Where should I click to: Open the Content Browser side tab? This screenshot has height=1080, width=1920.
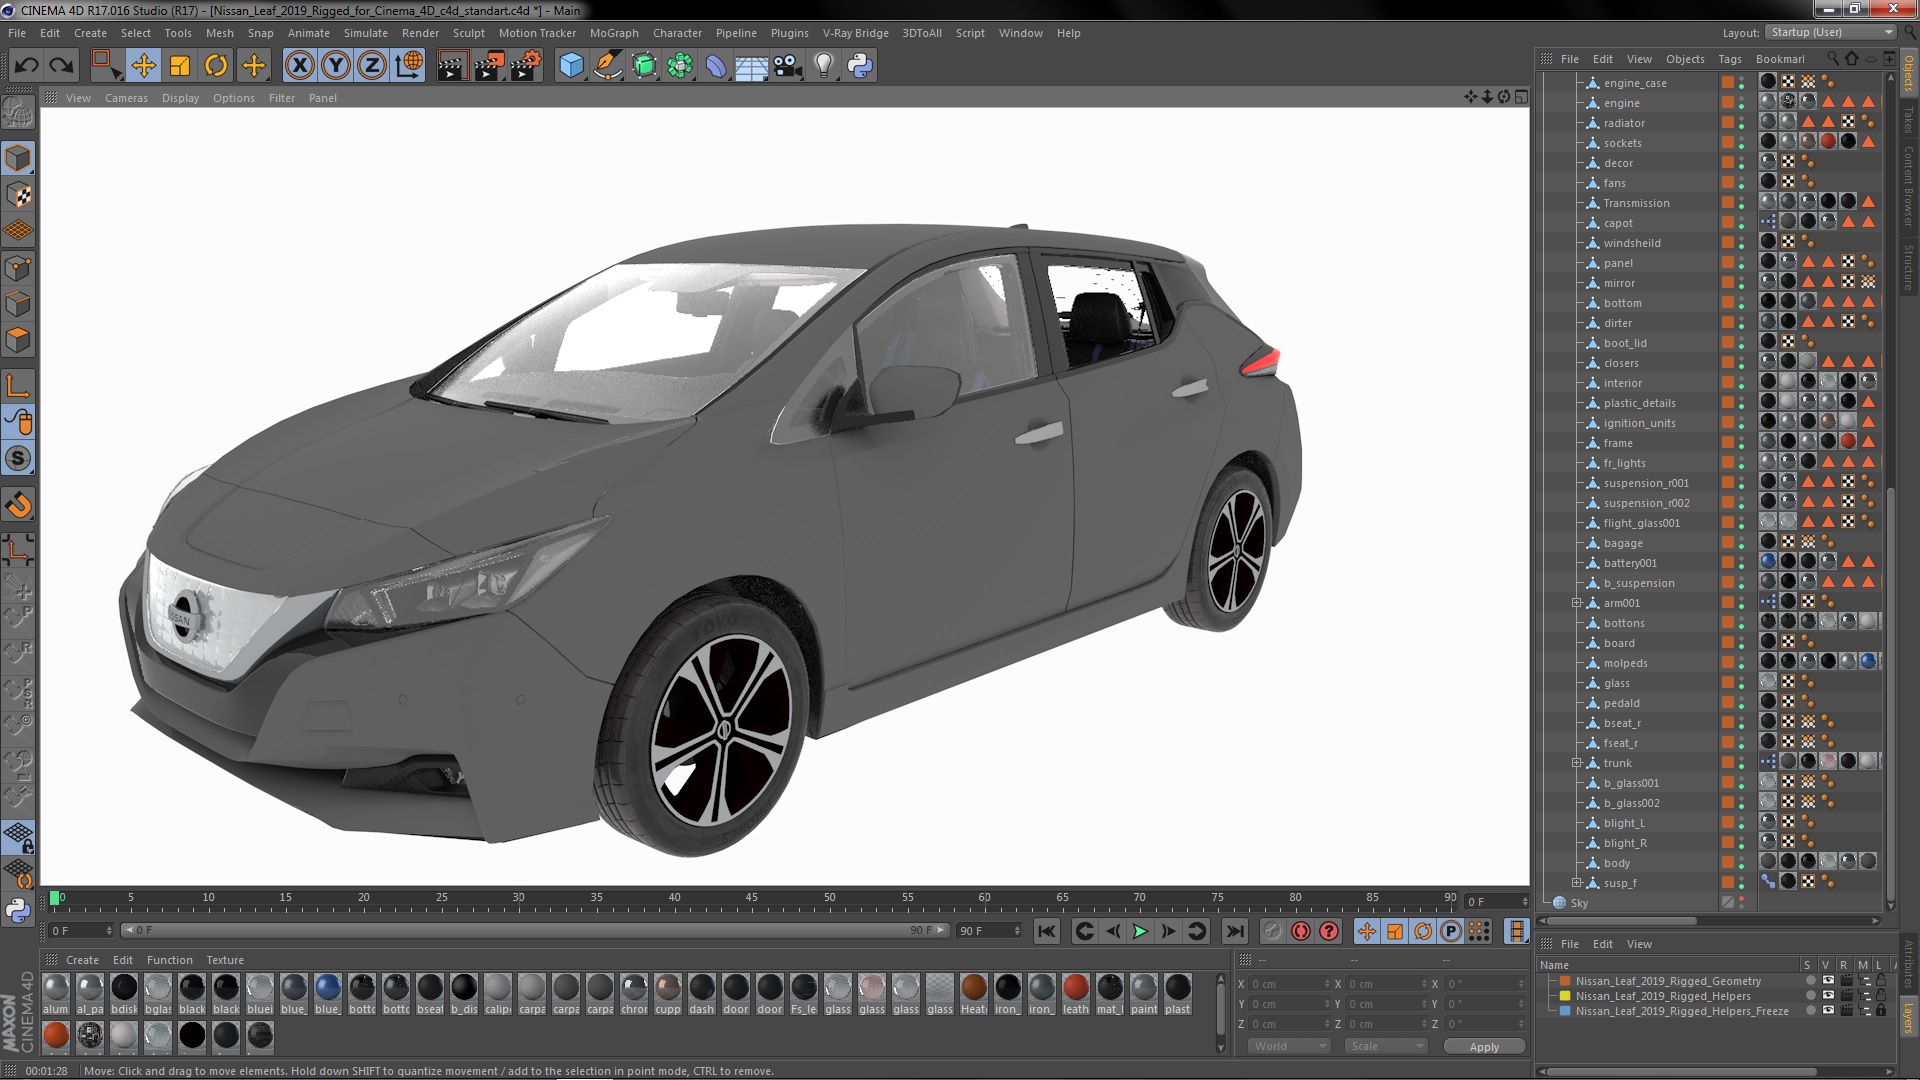pyautogui.click(x=1909, y=186)
